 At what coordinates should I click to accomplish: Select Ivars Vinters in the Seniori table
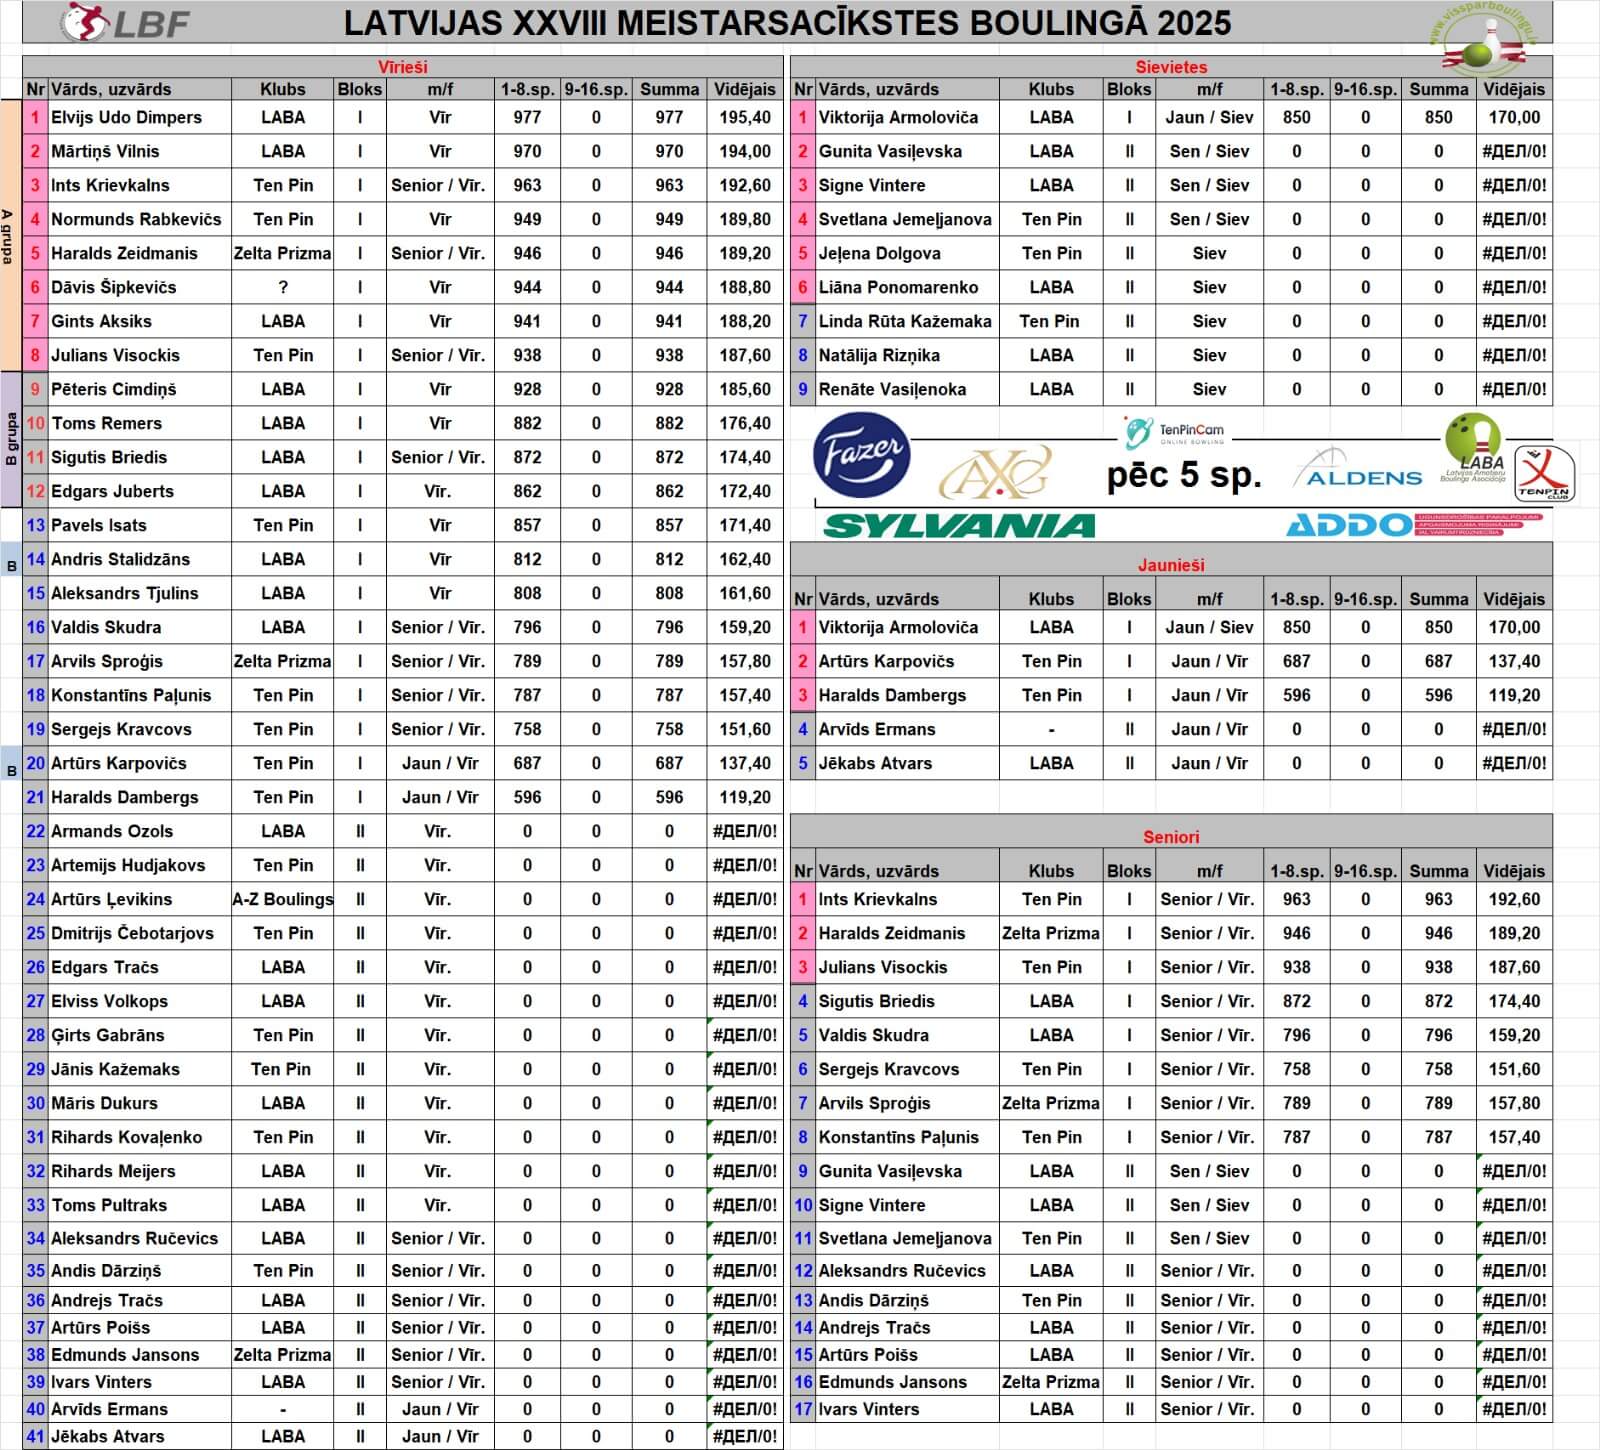pos(906,1409)
